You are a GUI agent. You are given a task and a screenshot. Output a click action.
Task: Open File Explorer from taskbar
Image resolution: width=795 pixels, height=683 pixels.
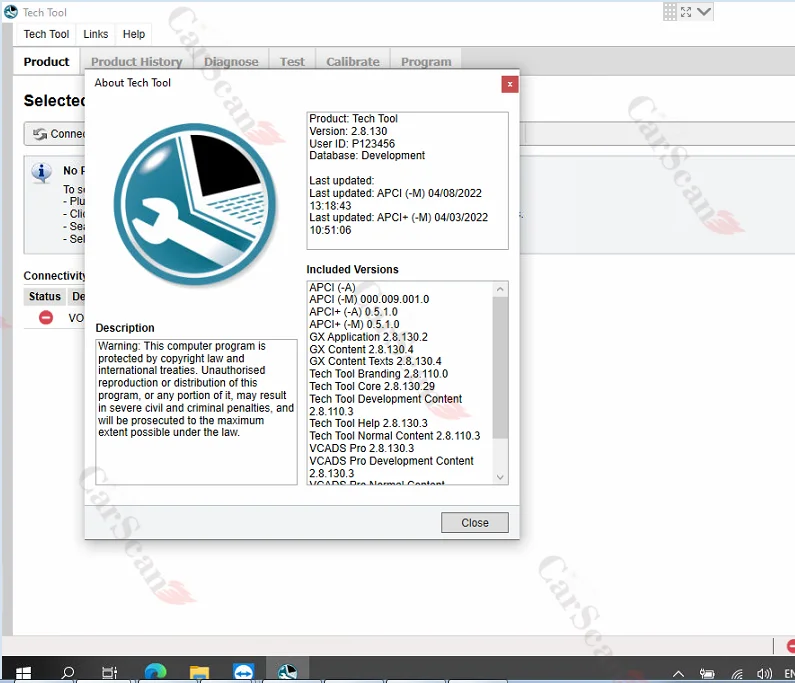tap(199, 672)
